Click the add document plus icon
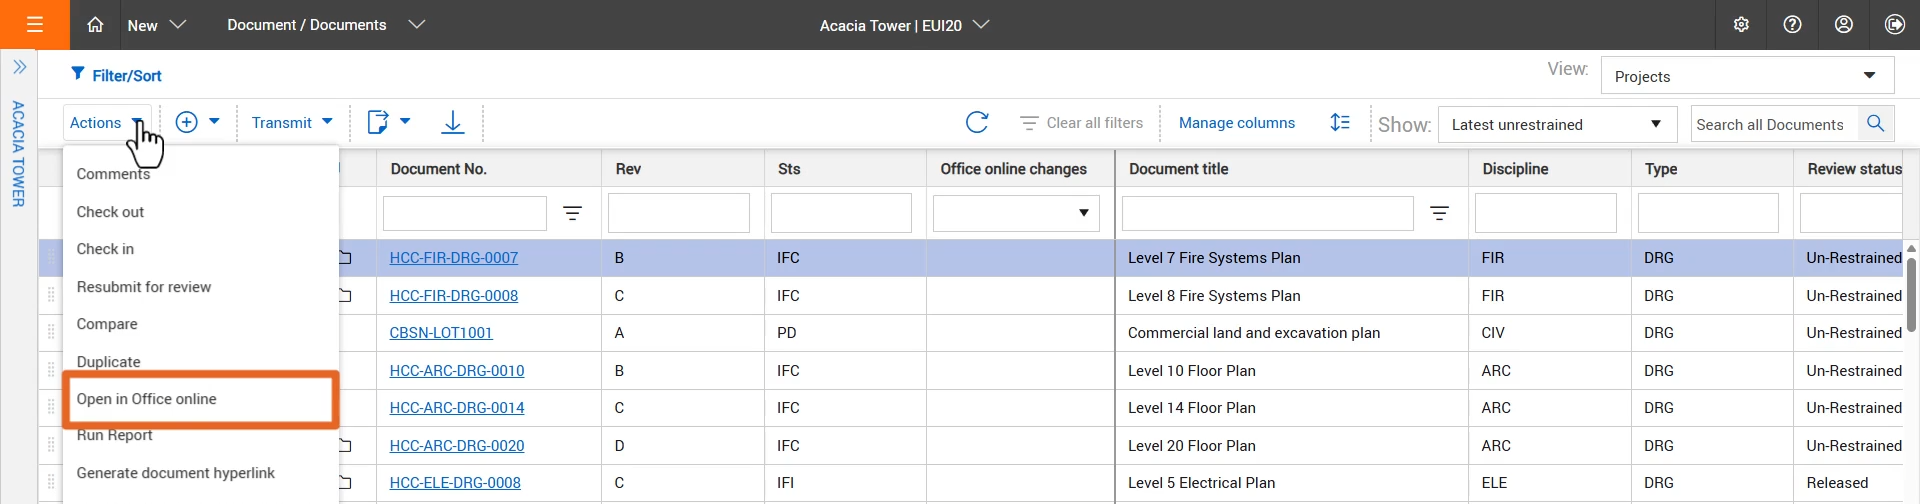The image size is (1920, 504). coord(186,122)
